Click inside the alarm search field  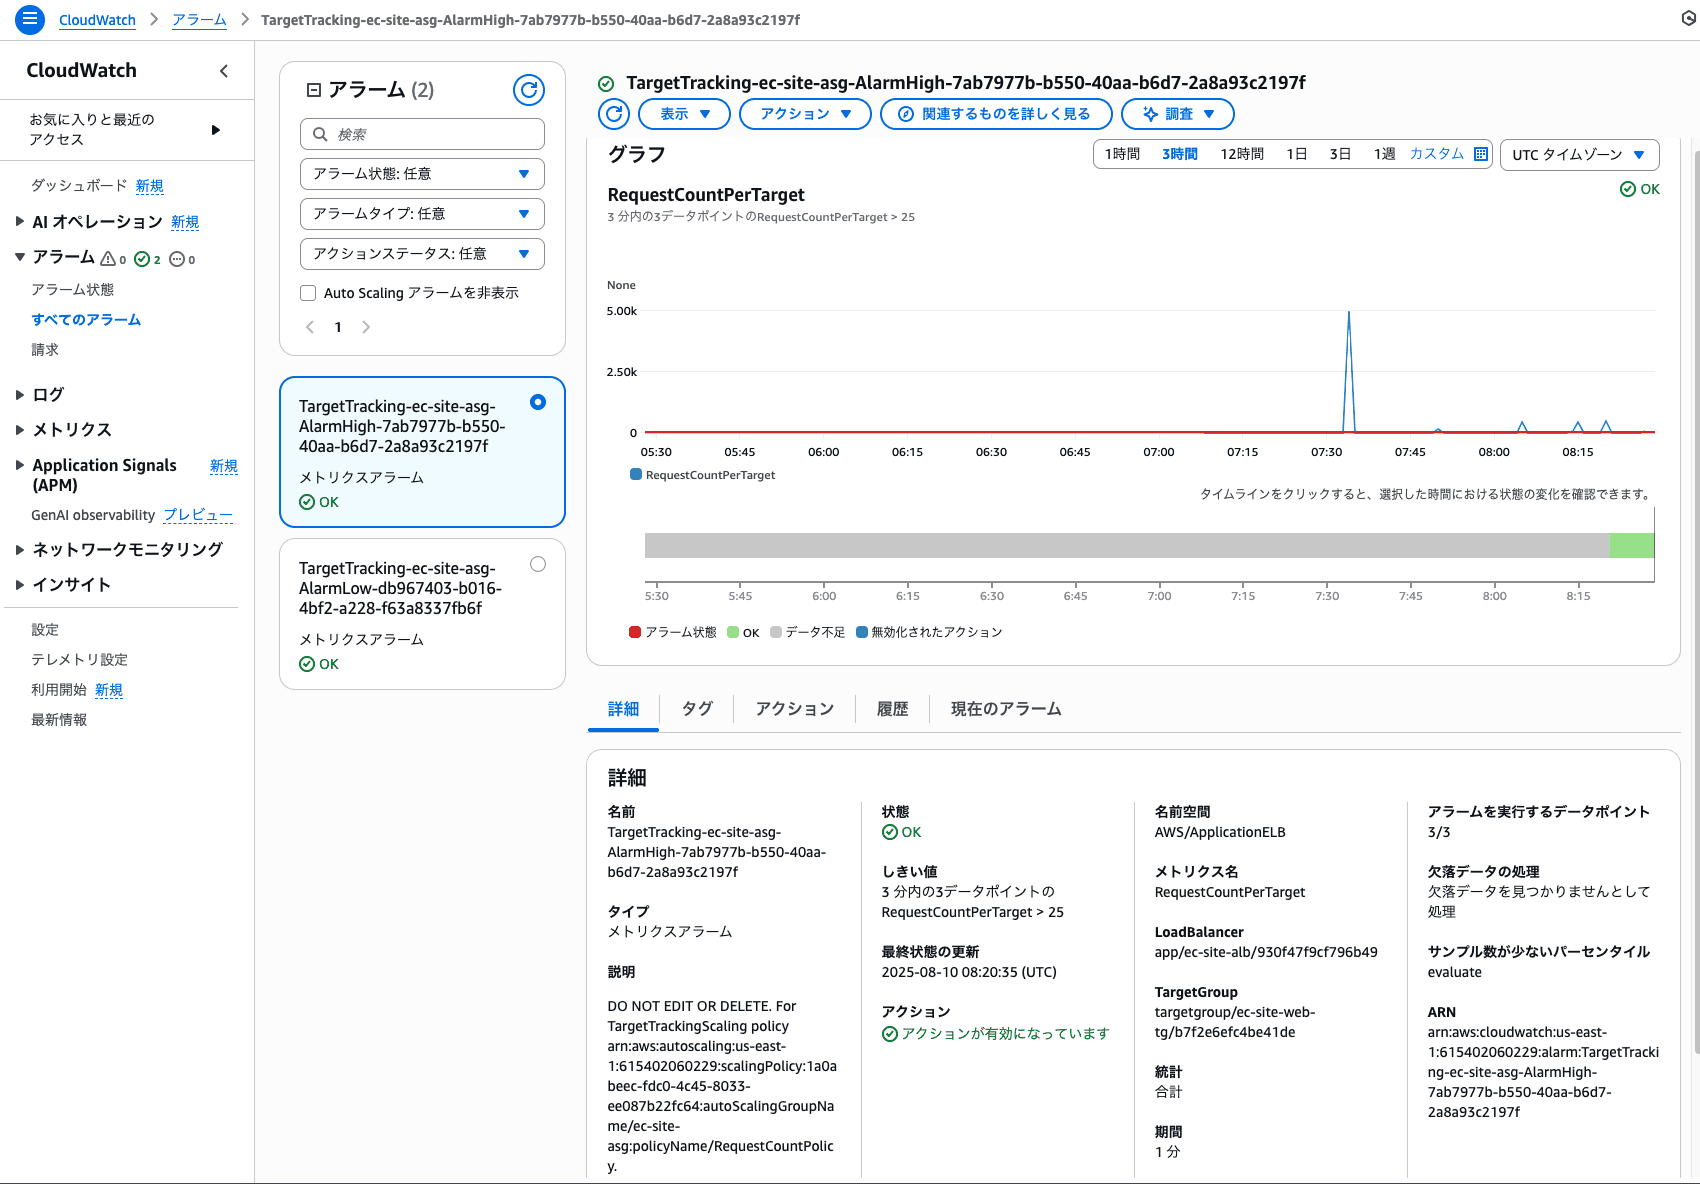pyautogui.click(x=421, y=133)
